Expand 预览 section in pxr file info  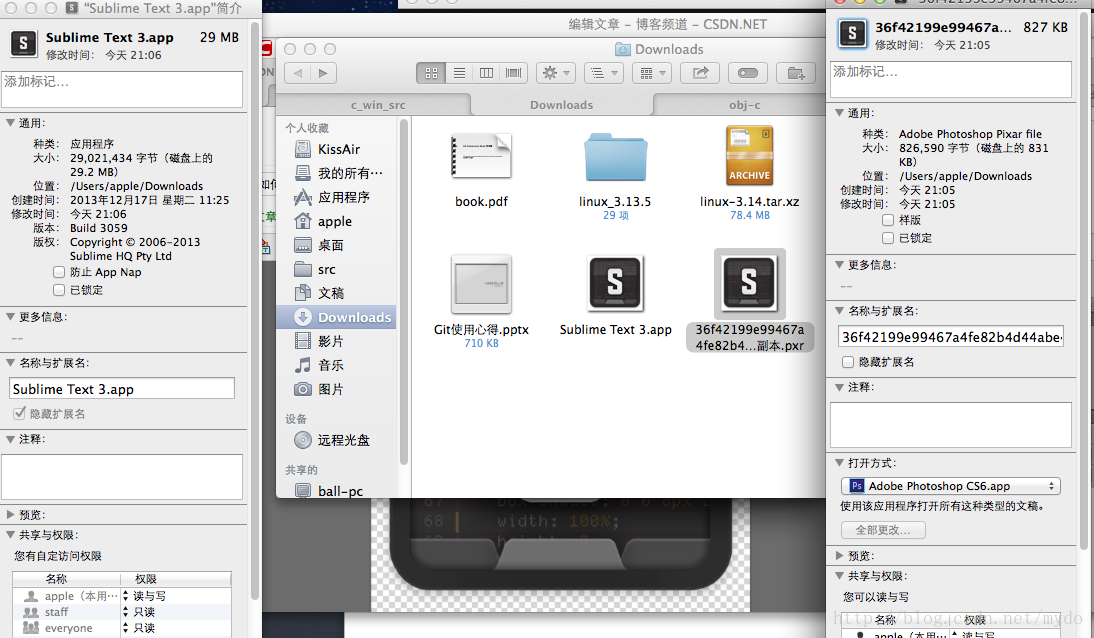pyautogui.click(x=839, y=556)
